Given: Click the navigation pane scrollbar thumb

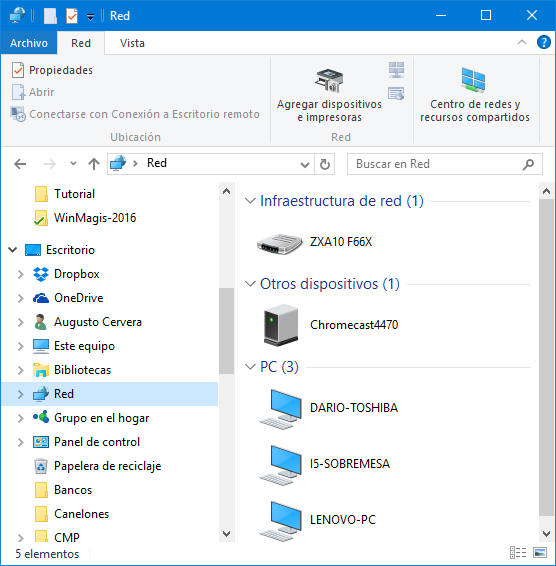Looking at the screenshot, I should (226, 331).
